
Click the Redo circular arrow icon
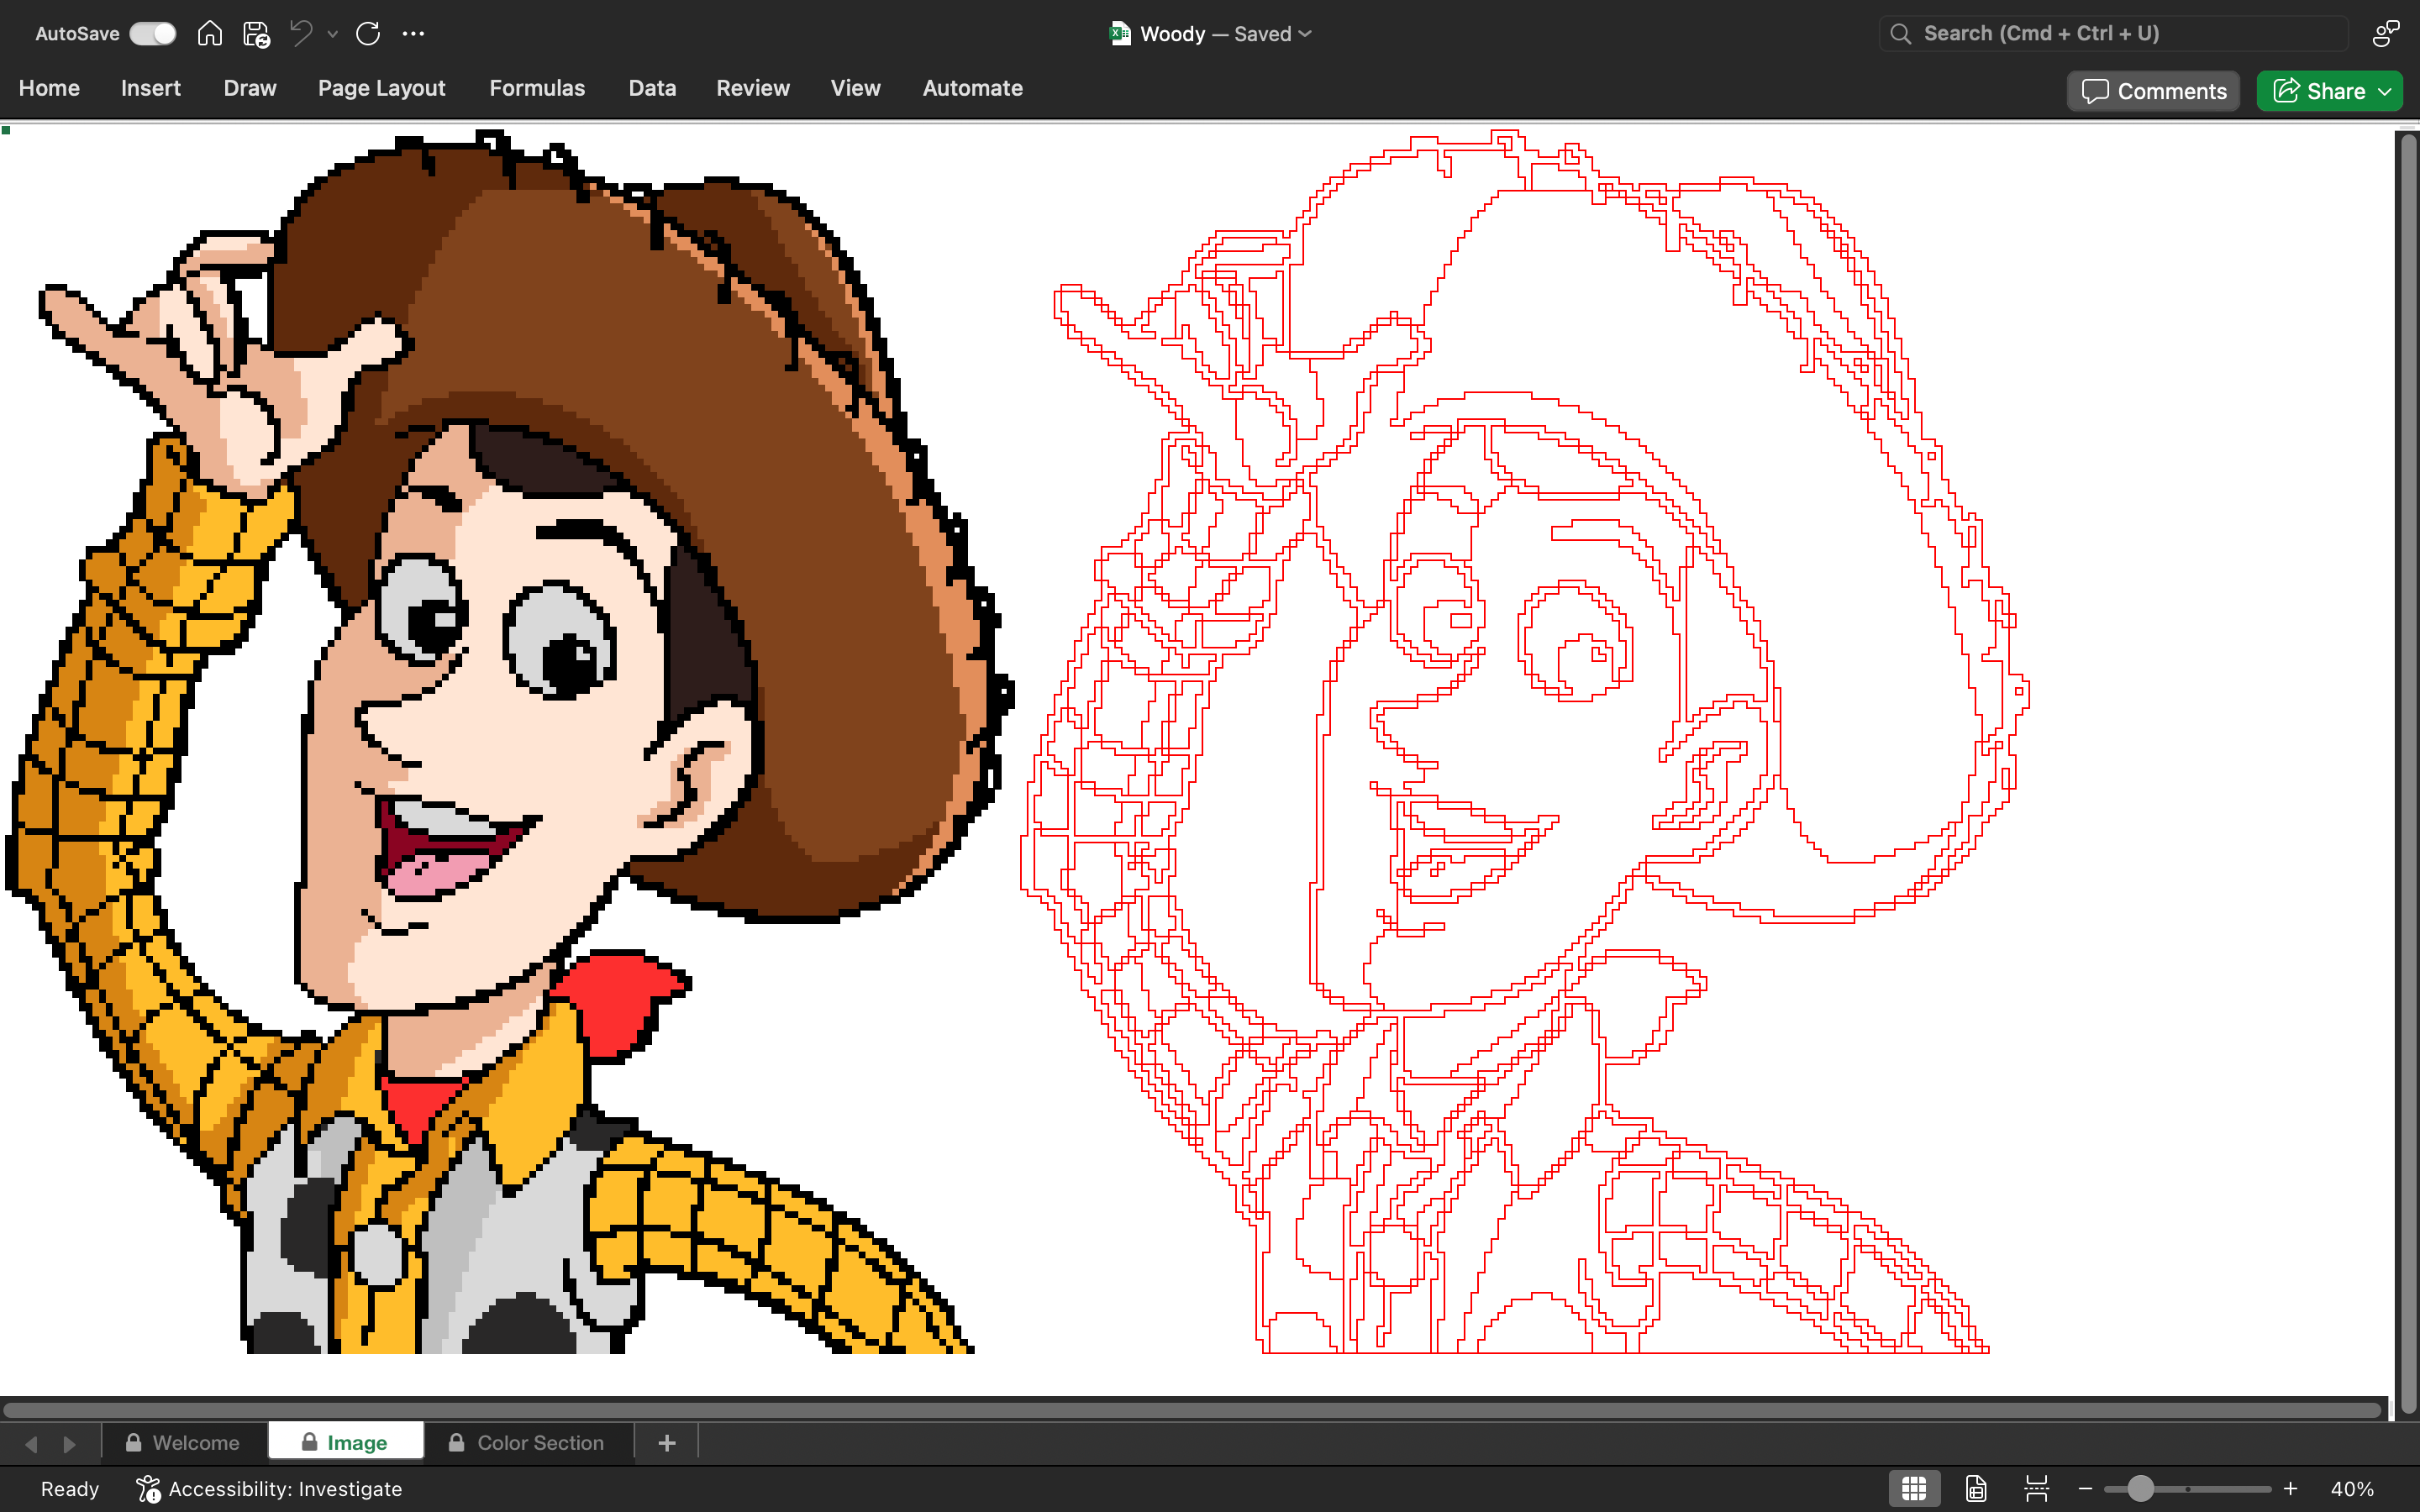(x=368, y=33)
